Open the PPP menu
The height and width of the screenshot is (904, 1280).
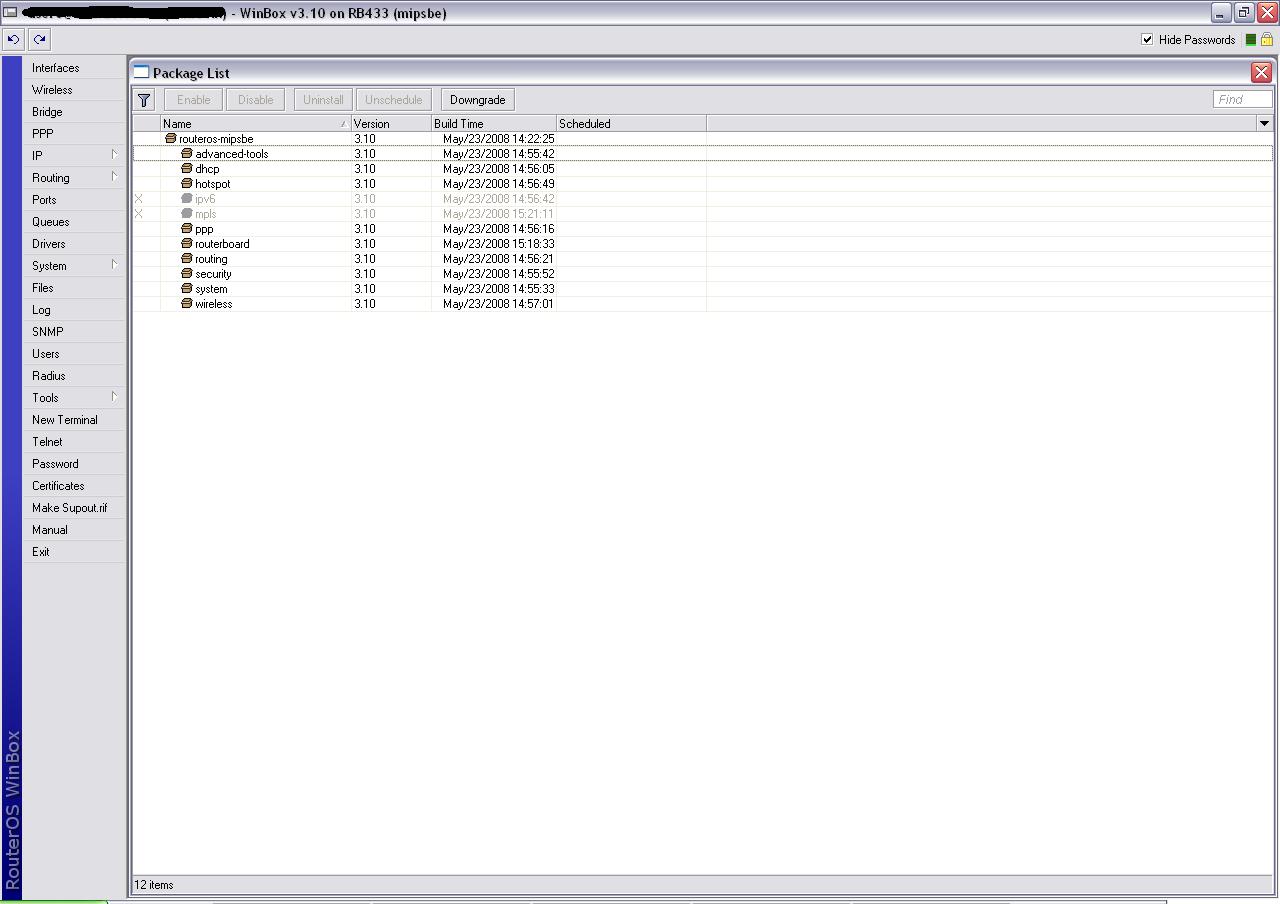pyautogui.click(x=74, y=134)
